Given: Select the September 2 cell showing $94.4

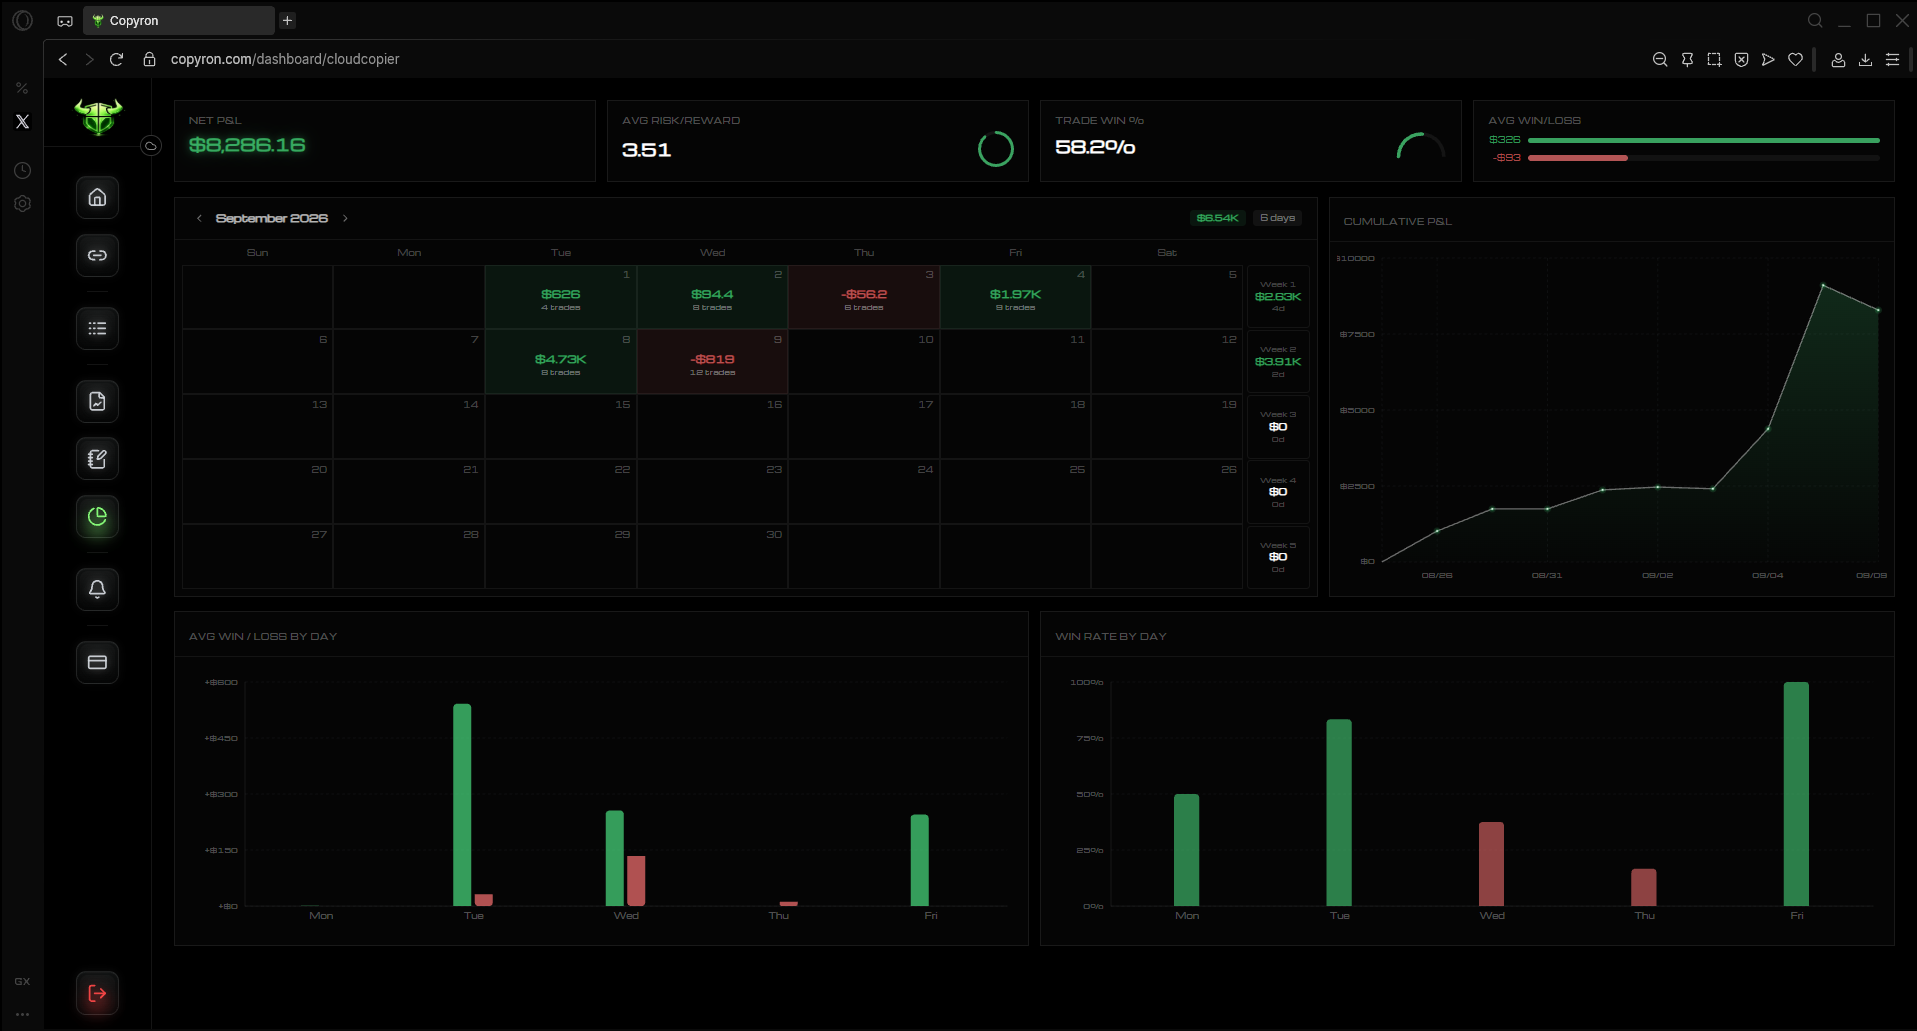Looking at the screenshot, I should 712,297.
